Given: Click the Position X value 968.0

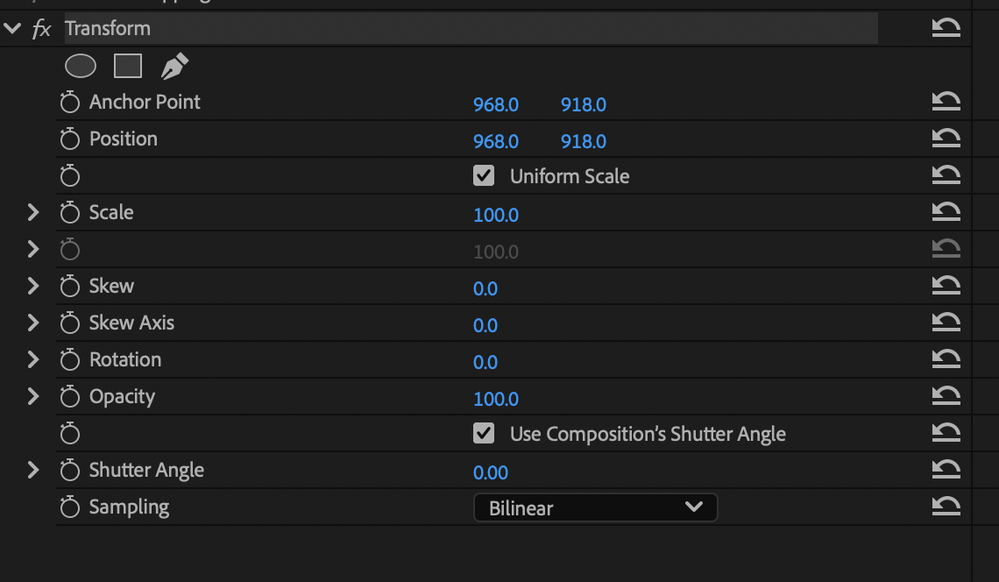Looking at the screenshot, I should click(x=495, y=141).
